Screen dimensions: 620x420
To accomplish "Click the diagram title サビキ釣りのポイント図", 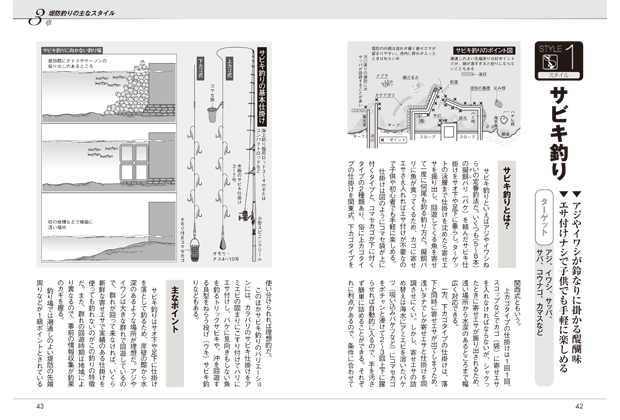I will [x=484, y=51].
